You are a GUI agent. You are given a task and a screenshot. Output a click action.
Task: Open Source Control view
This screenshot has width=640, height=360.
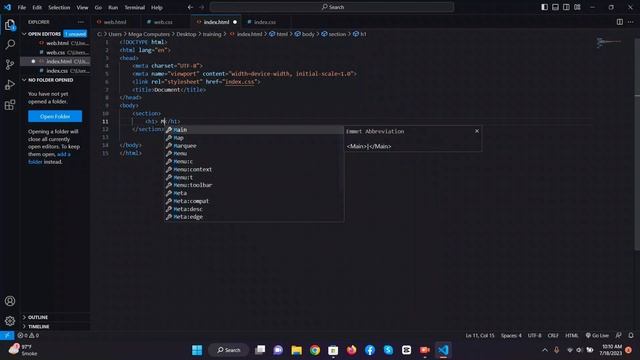10,64
